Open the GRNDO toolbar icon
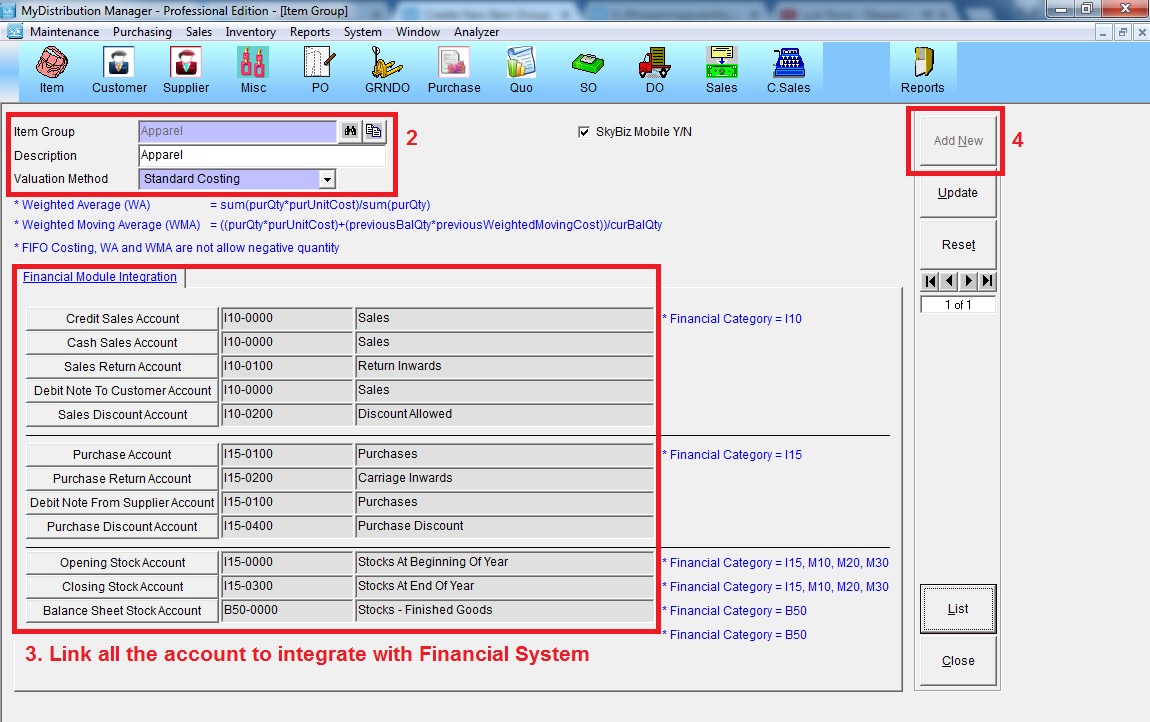Screen dimensions: 1150x722 (x=386, y=70)
